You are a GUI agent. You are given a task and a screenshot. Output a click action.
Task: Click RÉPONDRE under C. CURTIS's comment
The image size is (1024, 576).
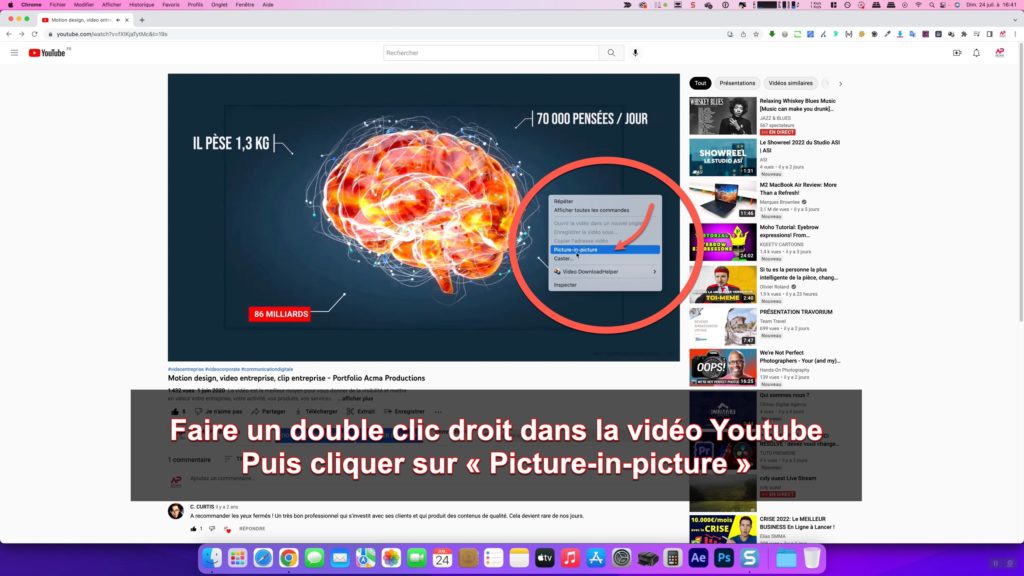(252, 528)
